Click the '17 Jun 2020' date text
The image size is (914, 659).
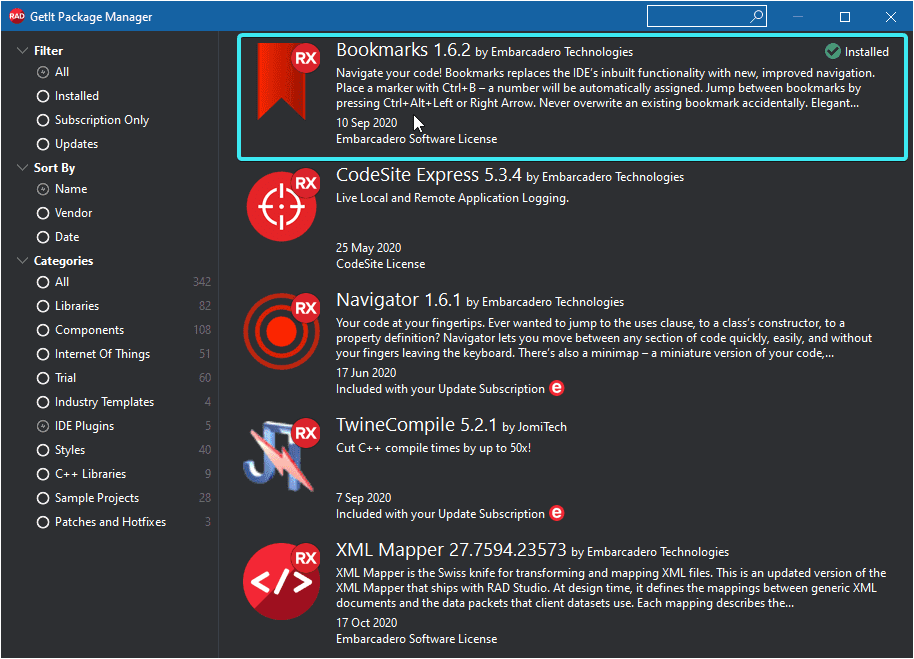366,373
